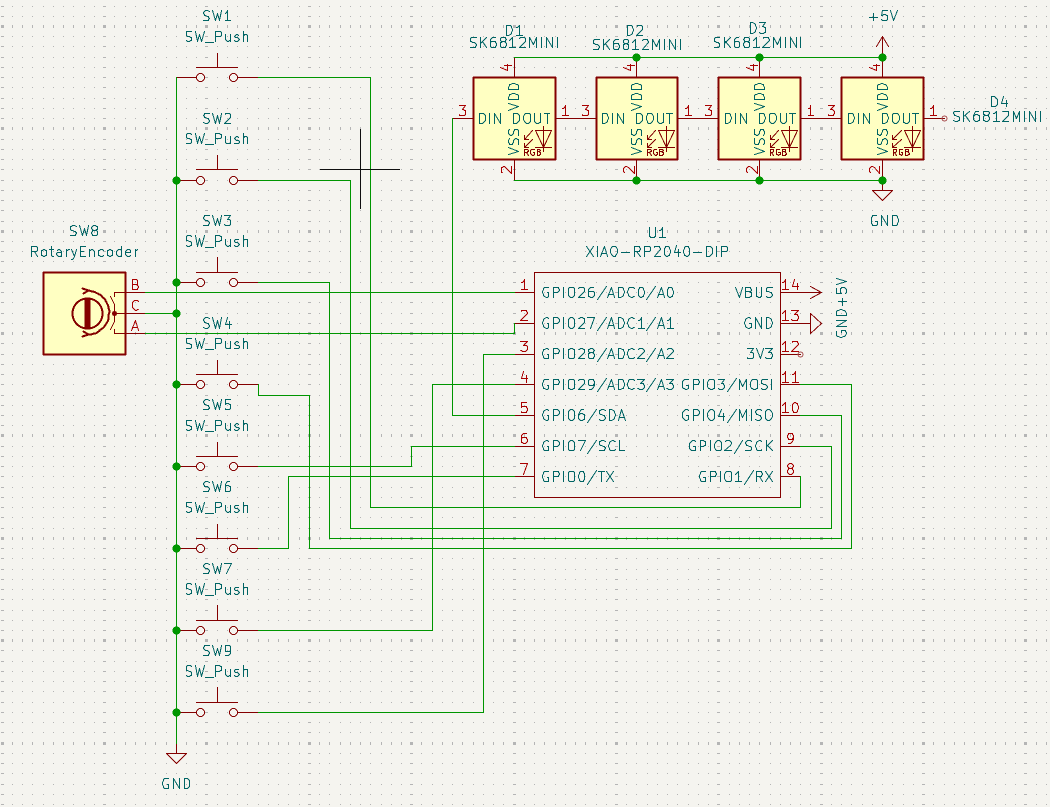Image resolution: width=1050 pixels, height=807 pixels.
Task: Click the SW9 reference label
Action: pos(217,651)
